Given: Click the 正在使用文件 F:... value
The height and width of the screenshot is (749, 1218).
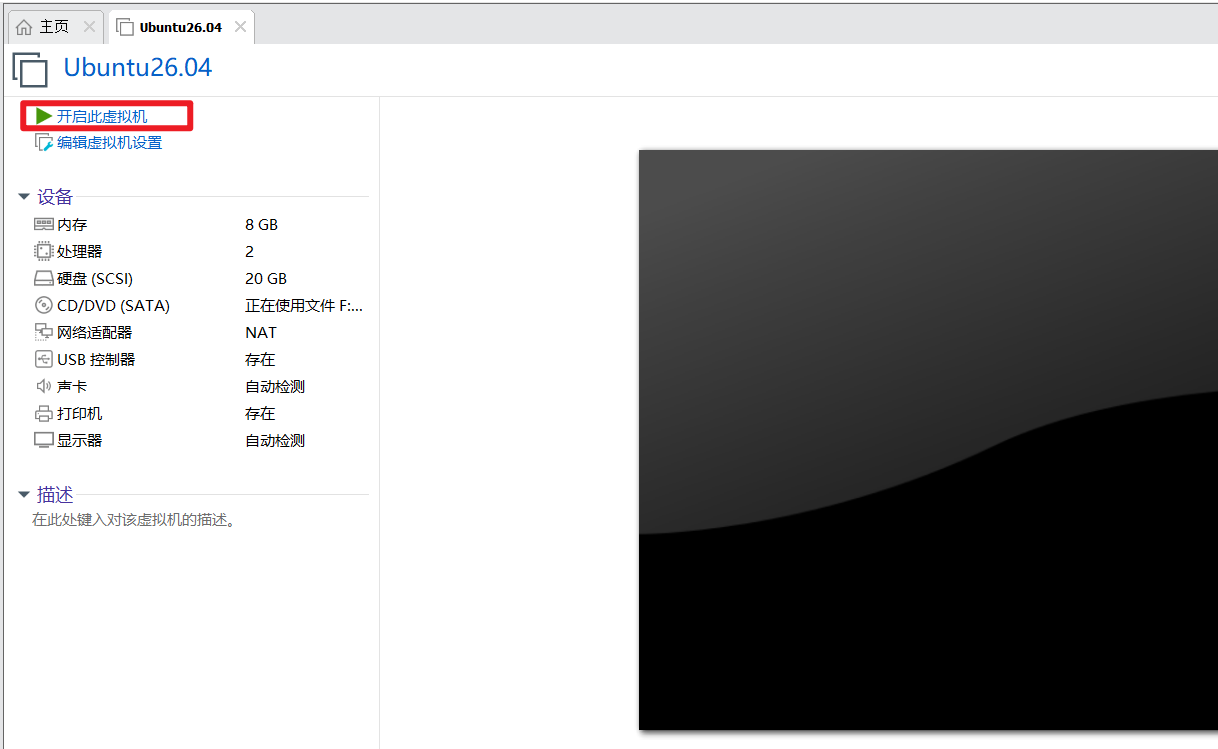Looking at the screenshot, I should click(304, 306).
